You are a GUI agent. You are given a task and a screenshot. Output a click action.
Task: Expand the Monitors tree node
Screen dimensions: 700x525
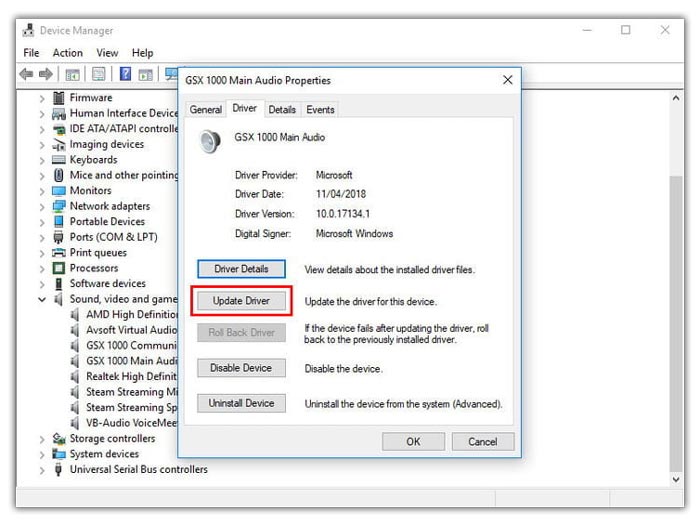42,192
